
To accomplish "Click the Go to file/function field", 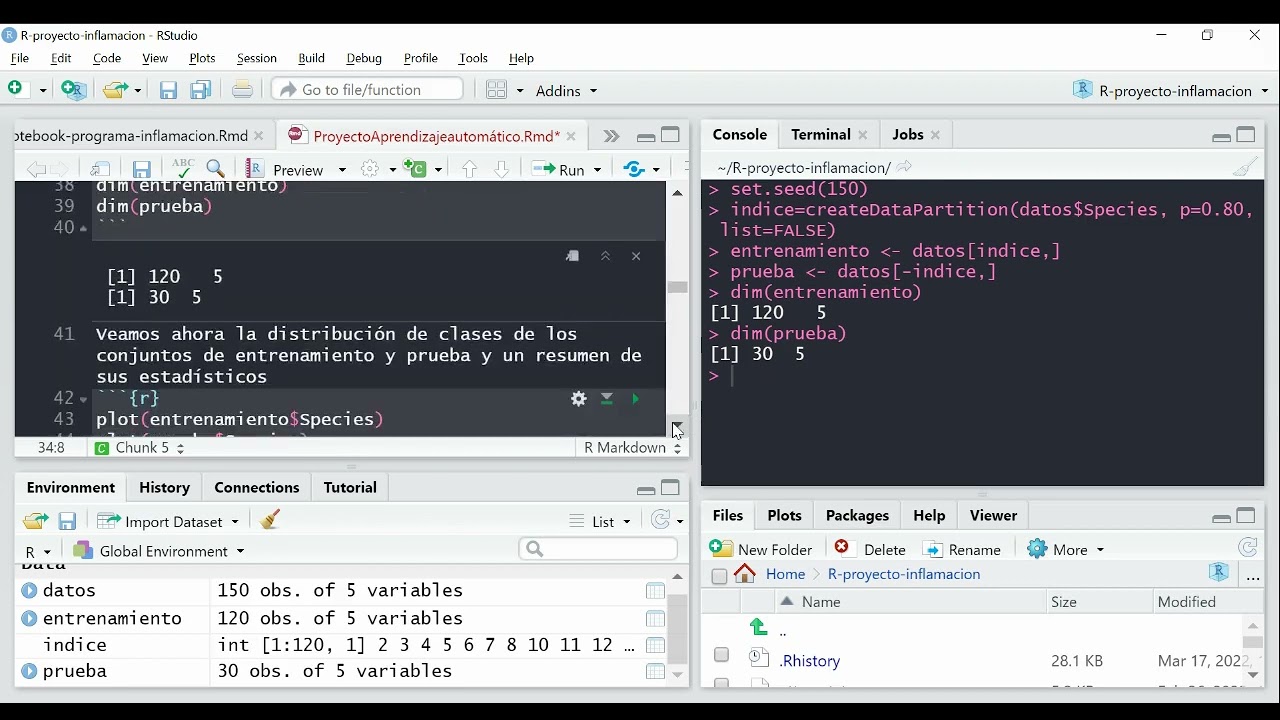I will [x=368, y=90].
